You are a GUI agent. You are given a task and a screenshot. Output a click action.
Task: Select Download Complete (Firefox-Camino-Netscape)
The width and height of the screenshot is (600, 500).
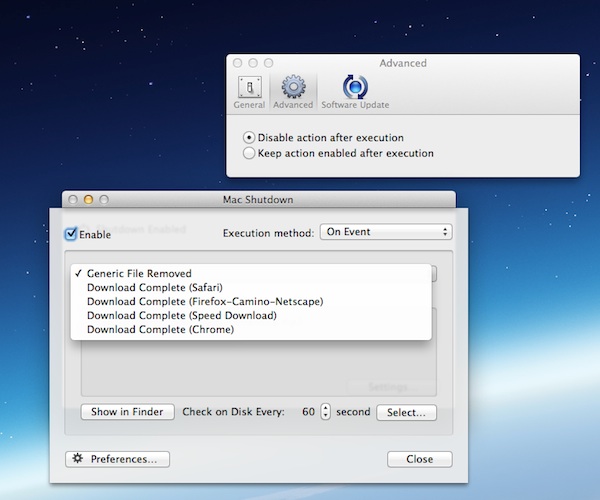click(x=204, y=301)
